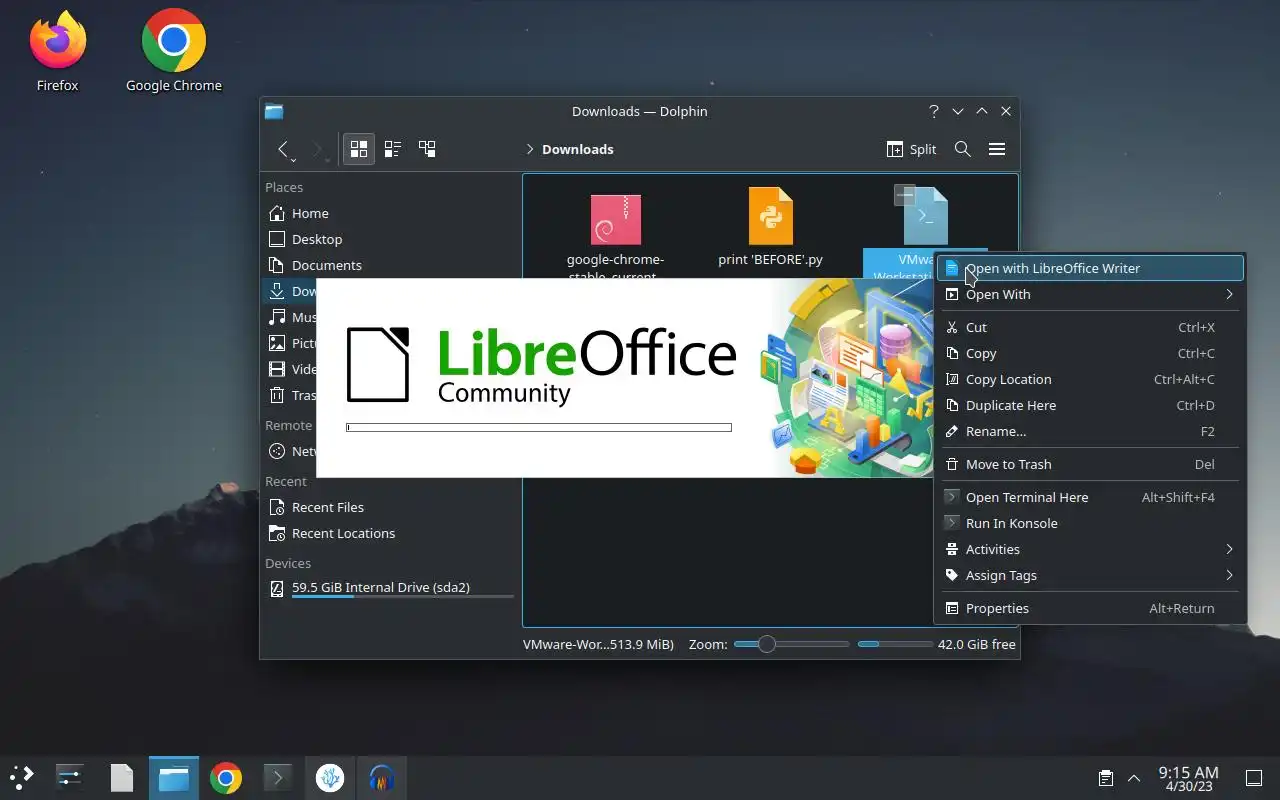Click the Show Desktop icon in panel corner
This screenshot has height=800, width=1280.
point(1253,778)
